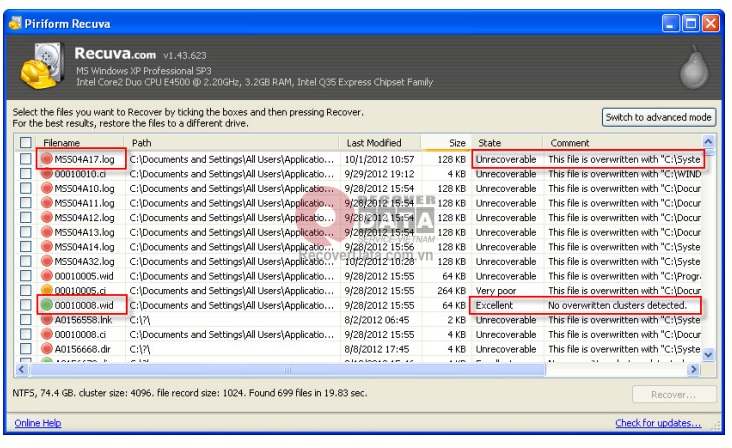The image size is (732, 448).
Task: Click red status dot of 00010008.ci
Action: pos(46,334)
